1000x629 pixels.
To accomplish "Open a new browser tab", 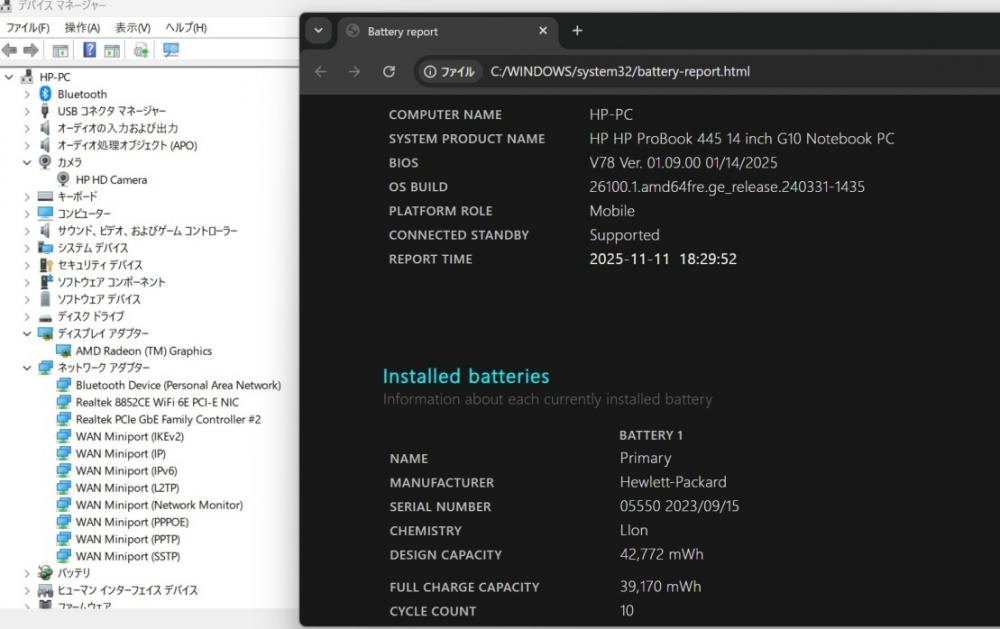I will 577,31.
